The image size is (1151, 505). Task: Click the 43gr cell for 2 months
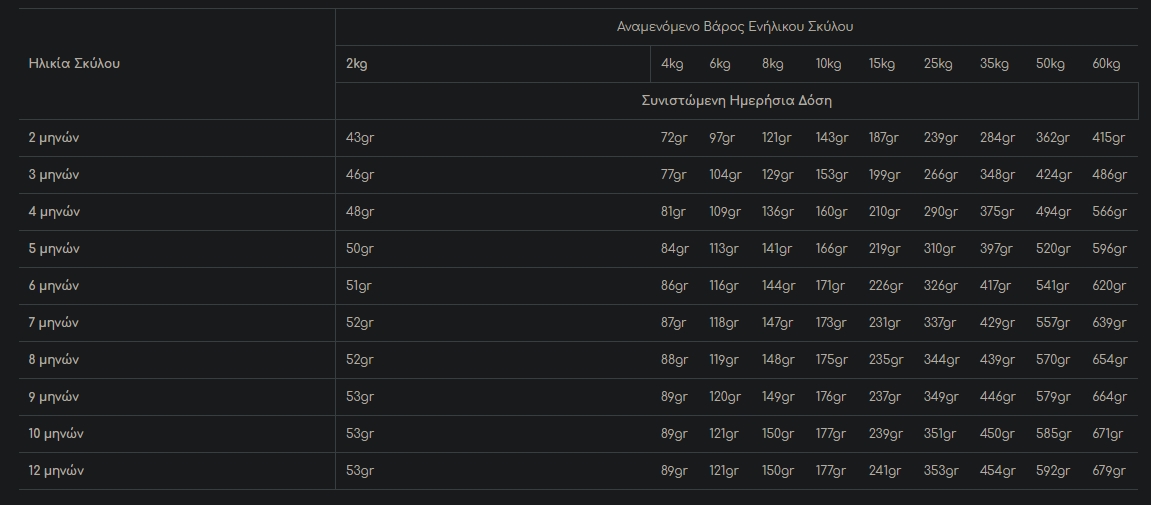[x=359, y=138]
